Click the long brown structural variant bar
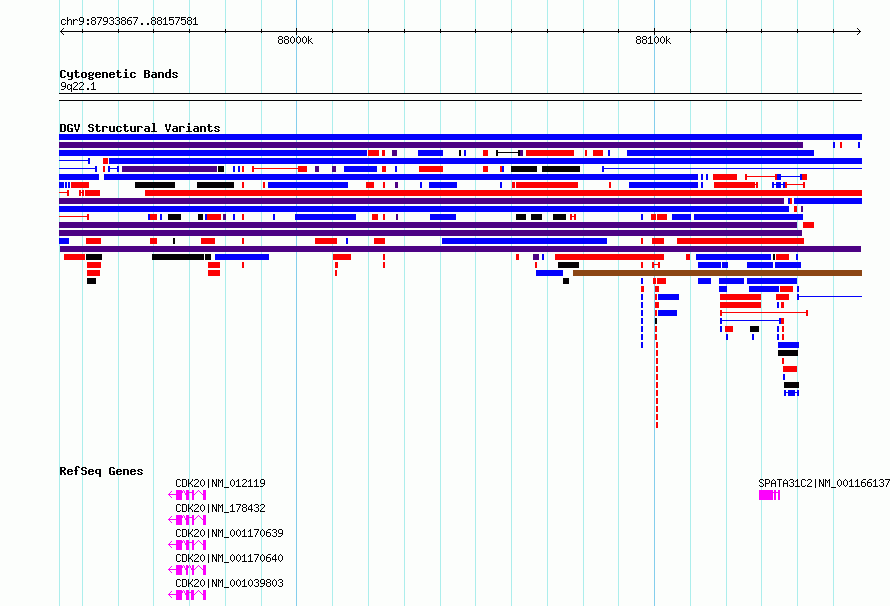 pos(717,273)
